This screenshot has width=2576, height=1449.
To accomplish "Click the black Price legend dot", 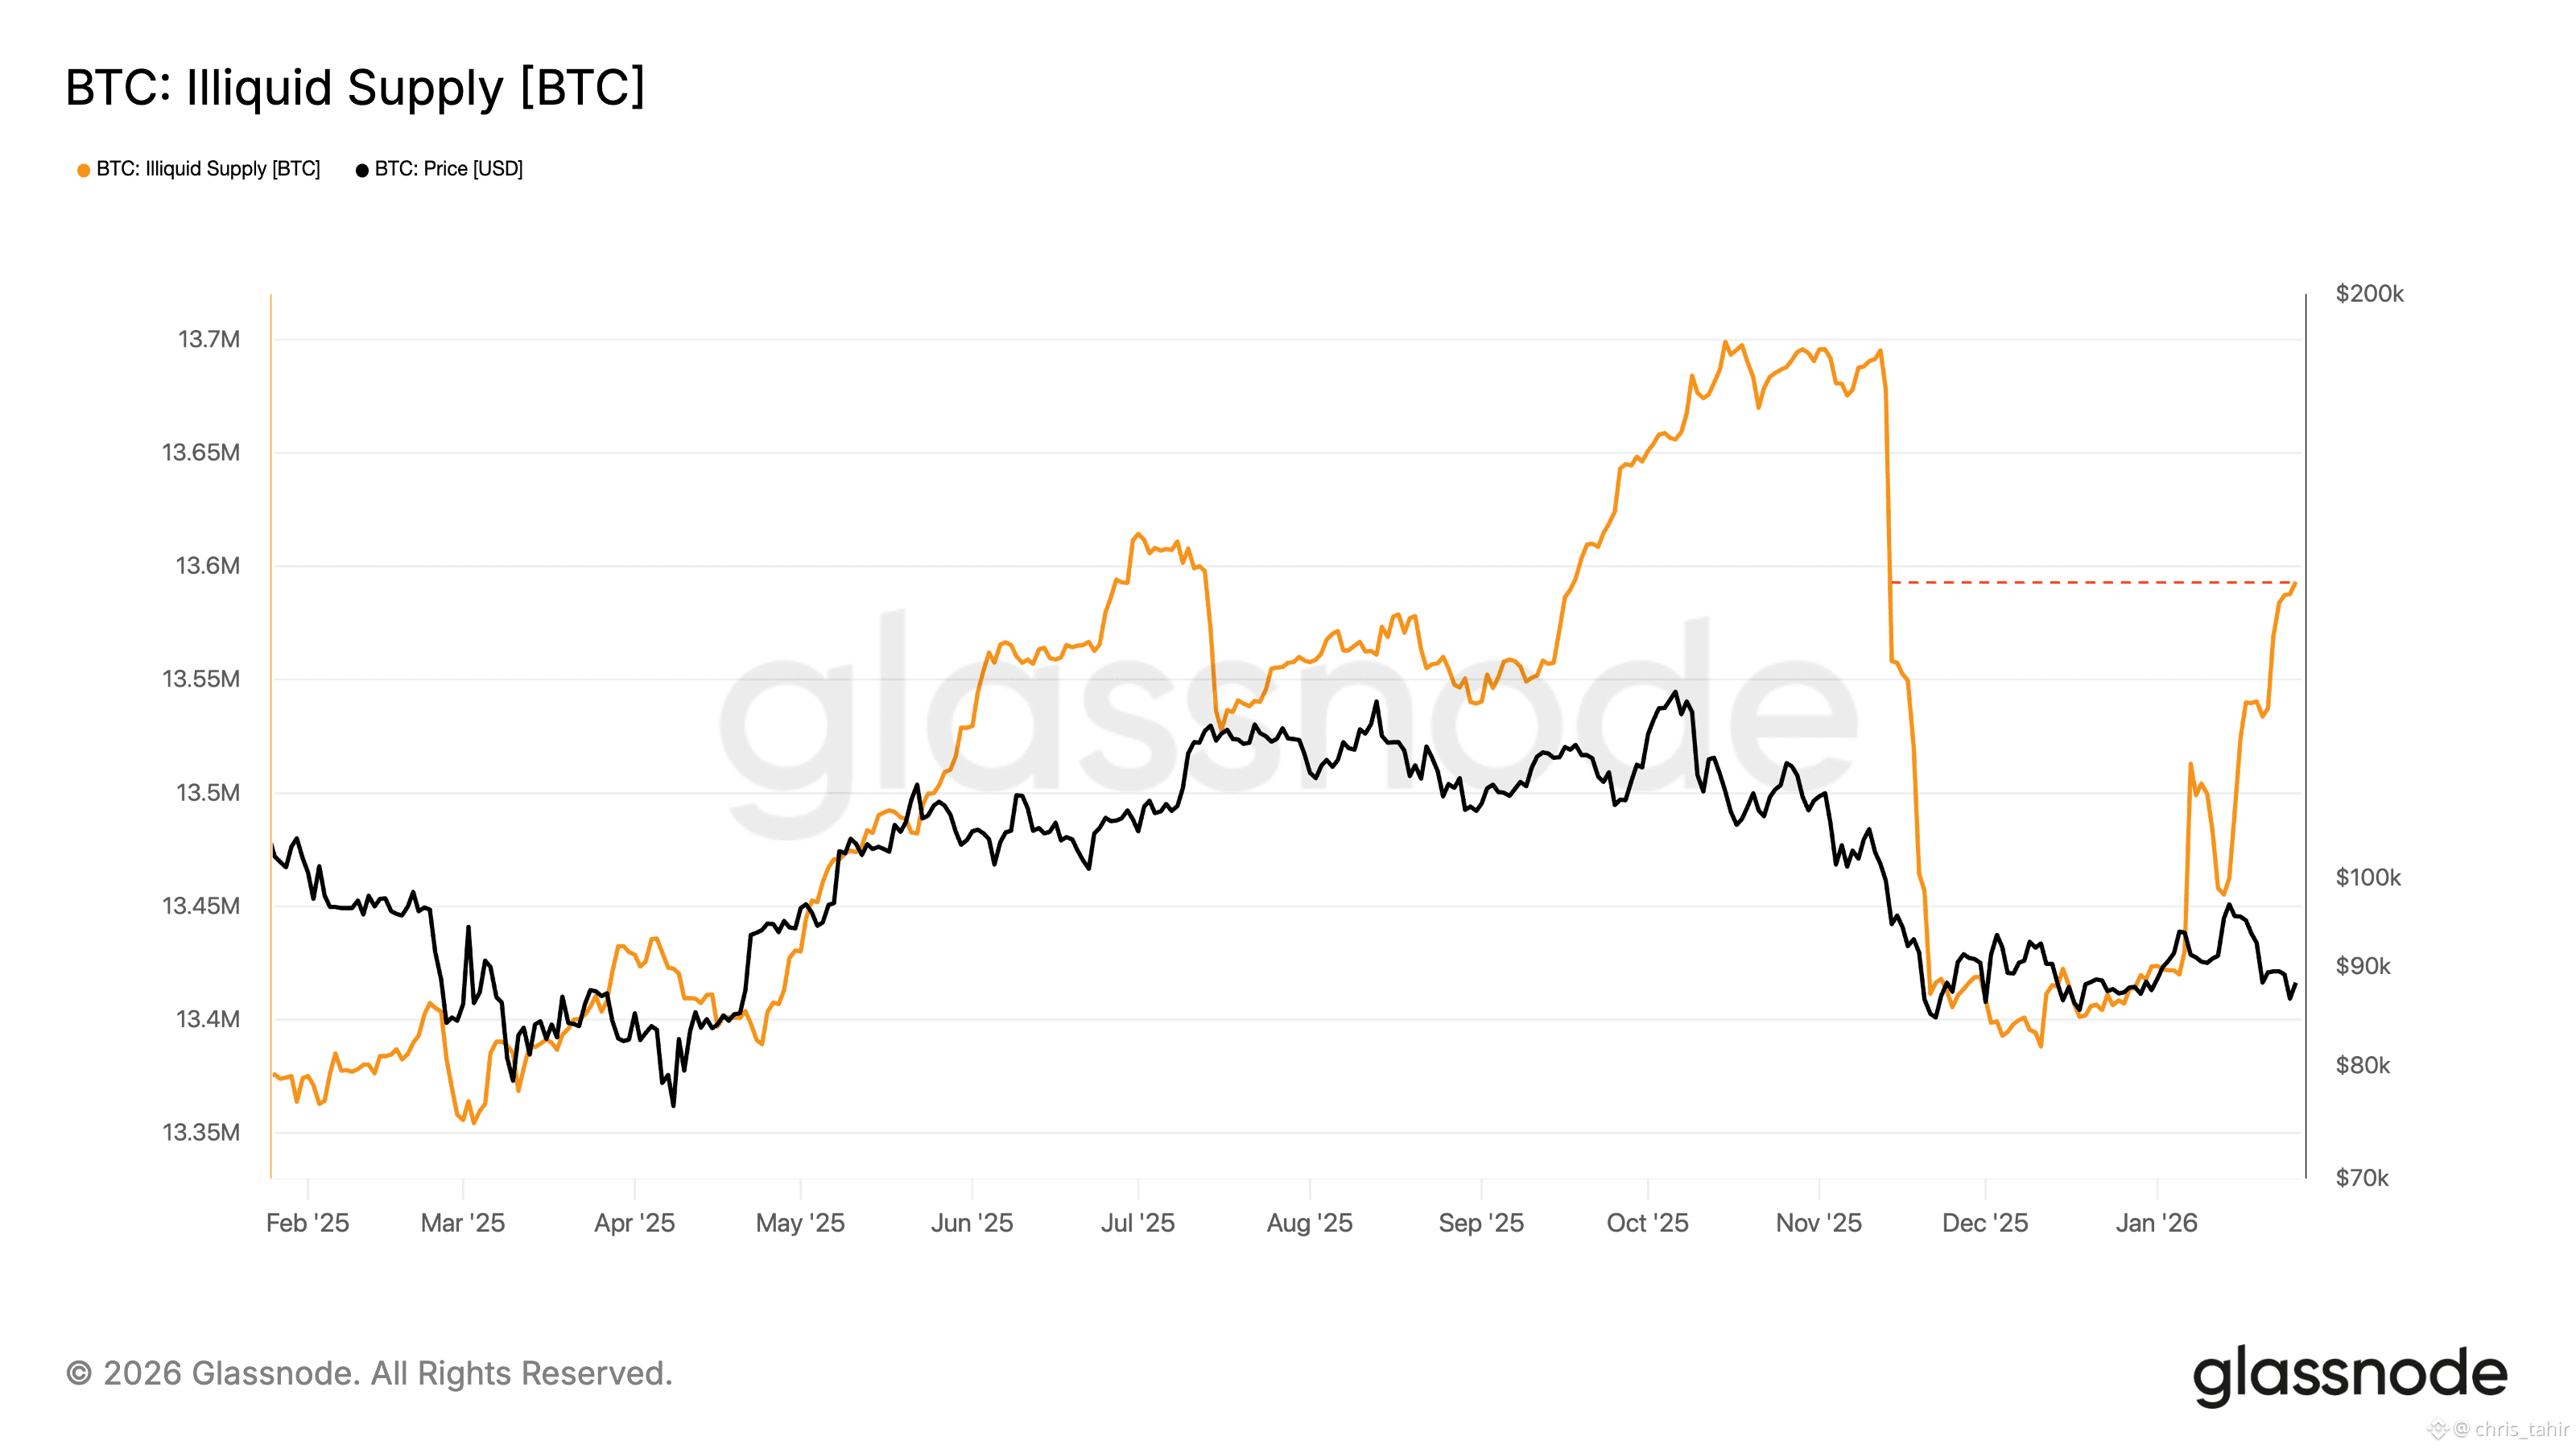I will coord(362,170).
